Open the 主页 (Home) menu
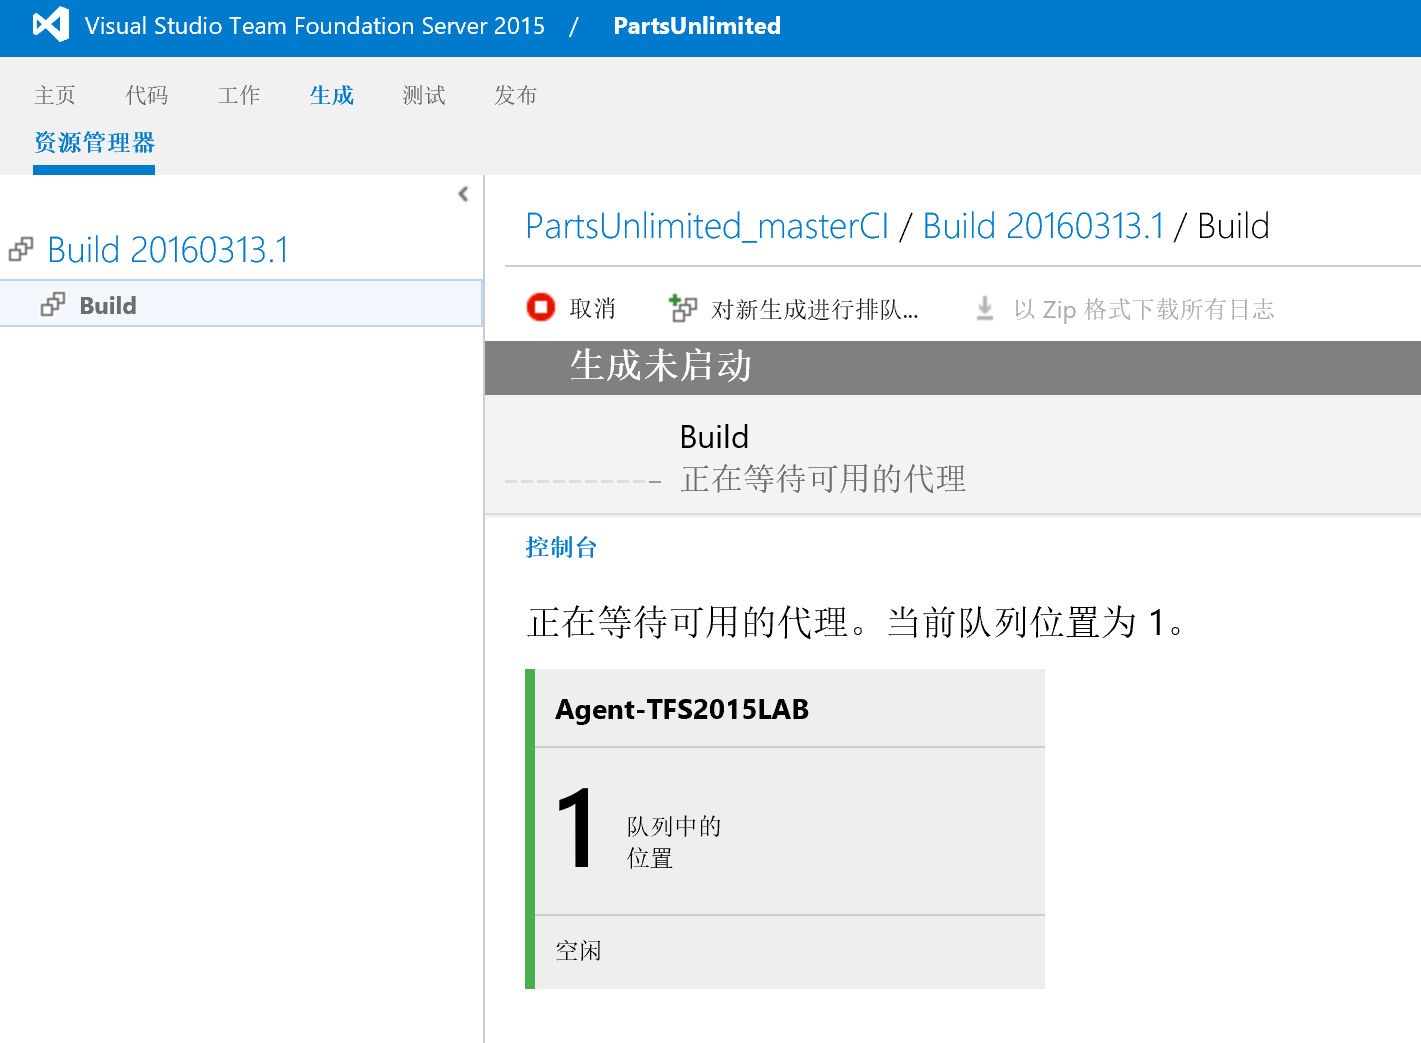1421x1043 pixels. tap(55, 95)
